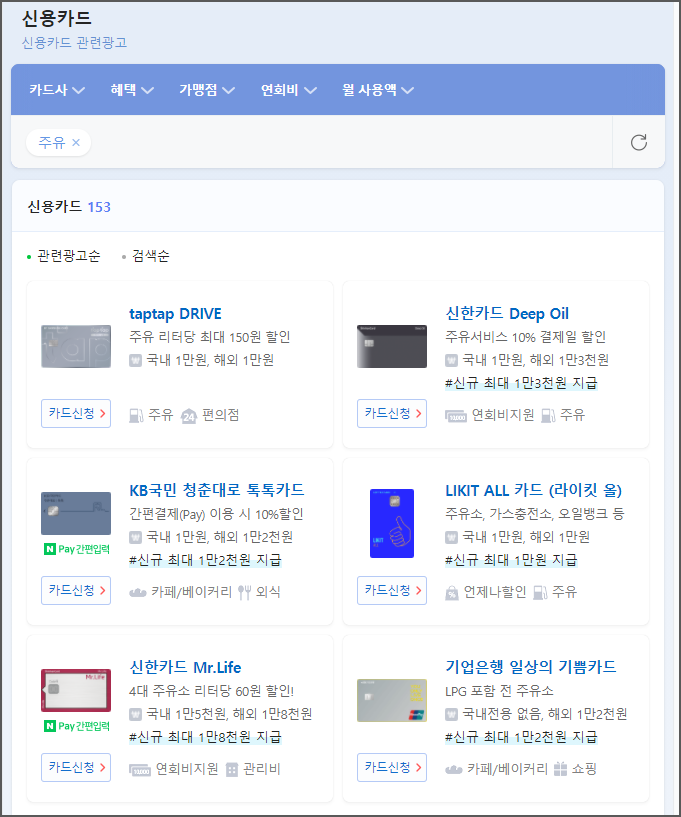The width and height of the screenshot is (681, 817).
Task: Click won icon on Deep Oil fee
Action: coord(451,360)
